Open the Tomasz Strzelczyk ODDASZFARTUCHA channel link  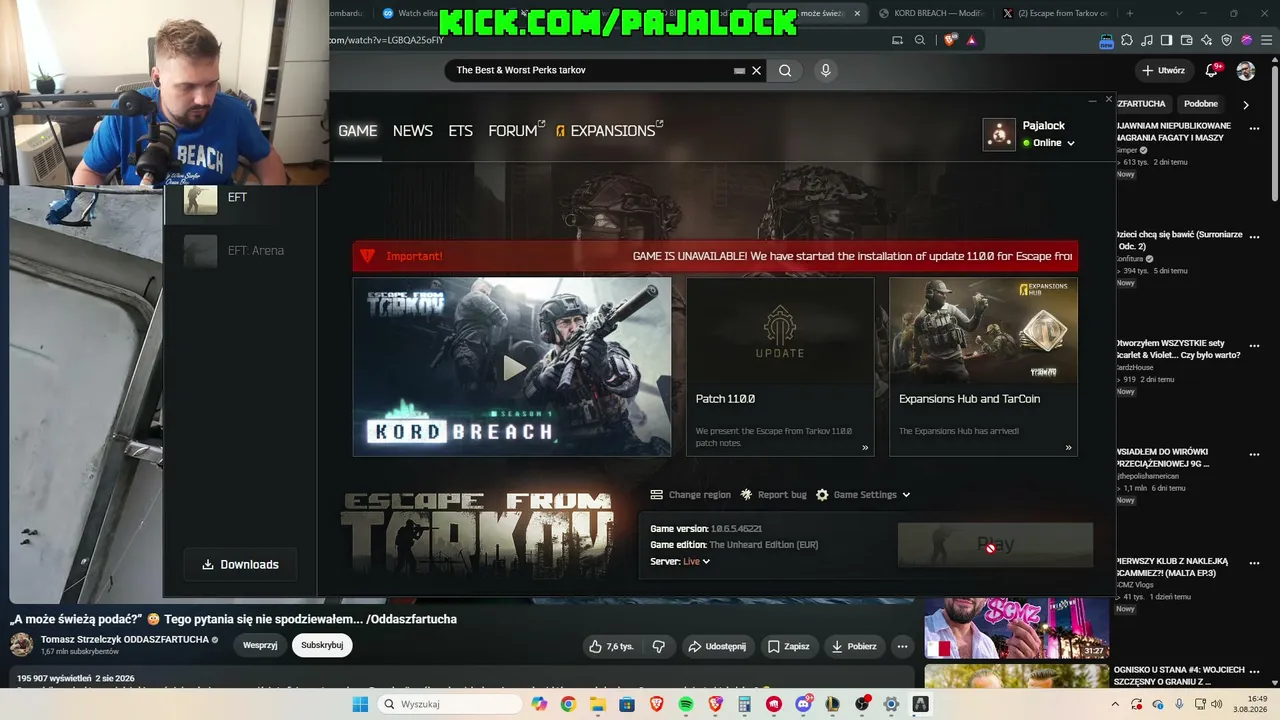pos(125,639)
